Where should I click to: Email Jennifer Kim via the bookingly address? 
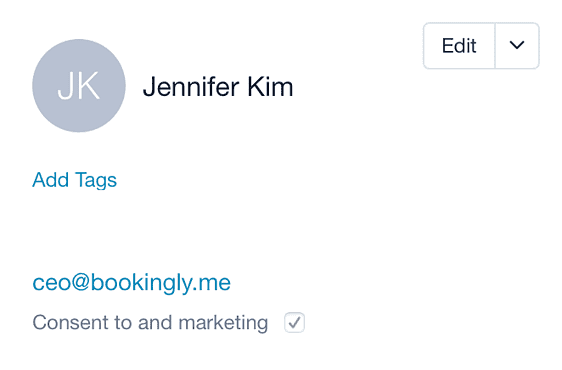132,283
